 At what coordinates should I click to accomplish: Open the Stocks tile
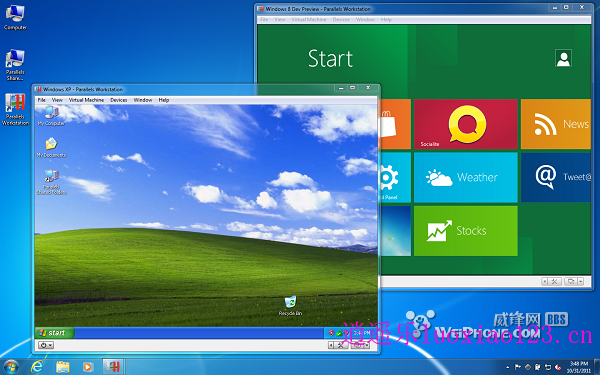pyautogui.click(x=466, y=231)
